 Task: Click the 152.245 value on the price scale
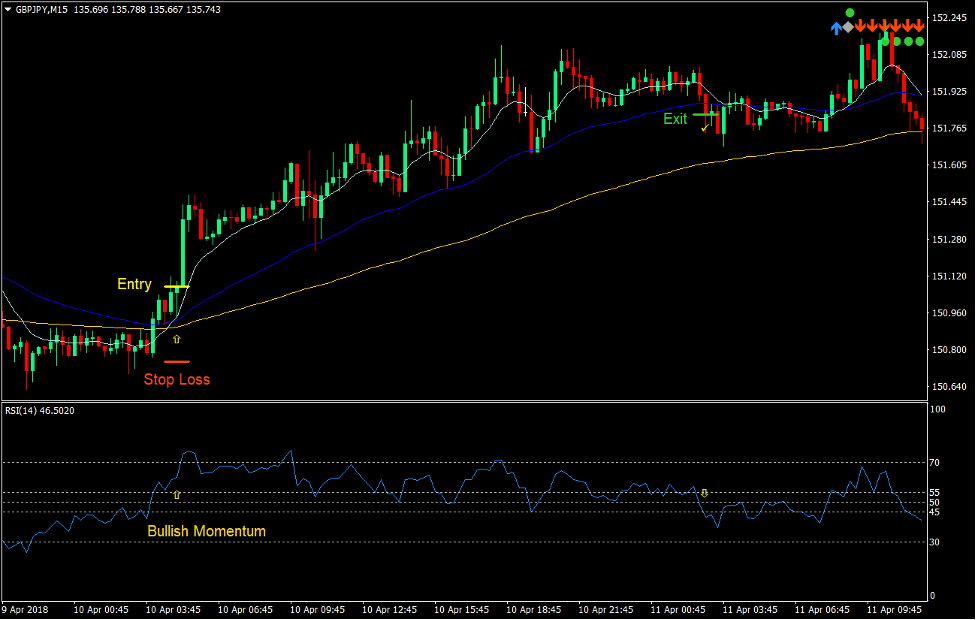click(x=948, y=16)
